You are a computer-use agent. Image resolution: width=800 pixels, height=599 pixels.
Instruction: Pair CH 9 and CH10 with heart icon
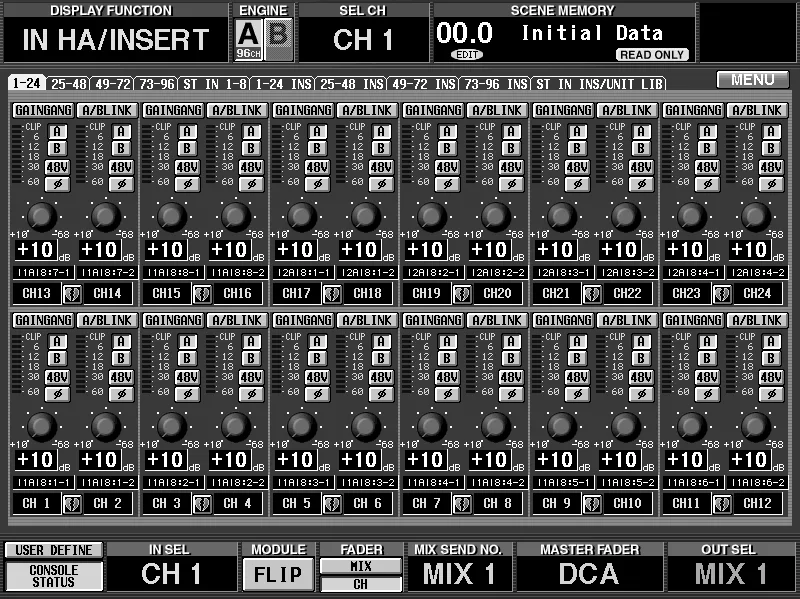[x=592, y=504]
